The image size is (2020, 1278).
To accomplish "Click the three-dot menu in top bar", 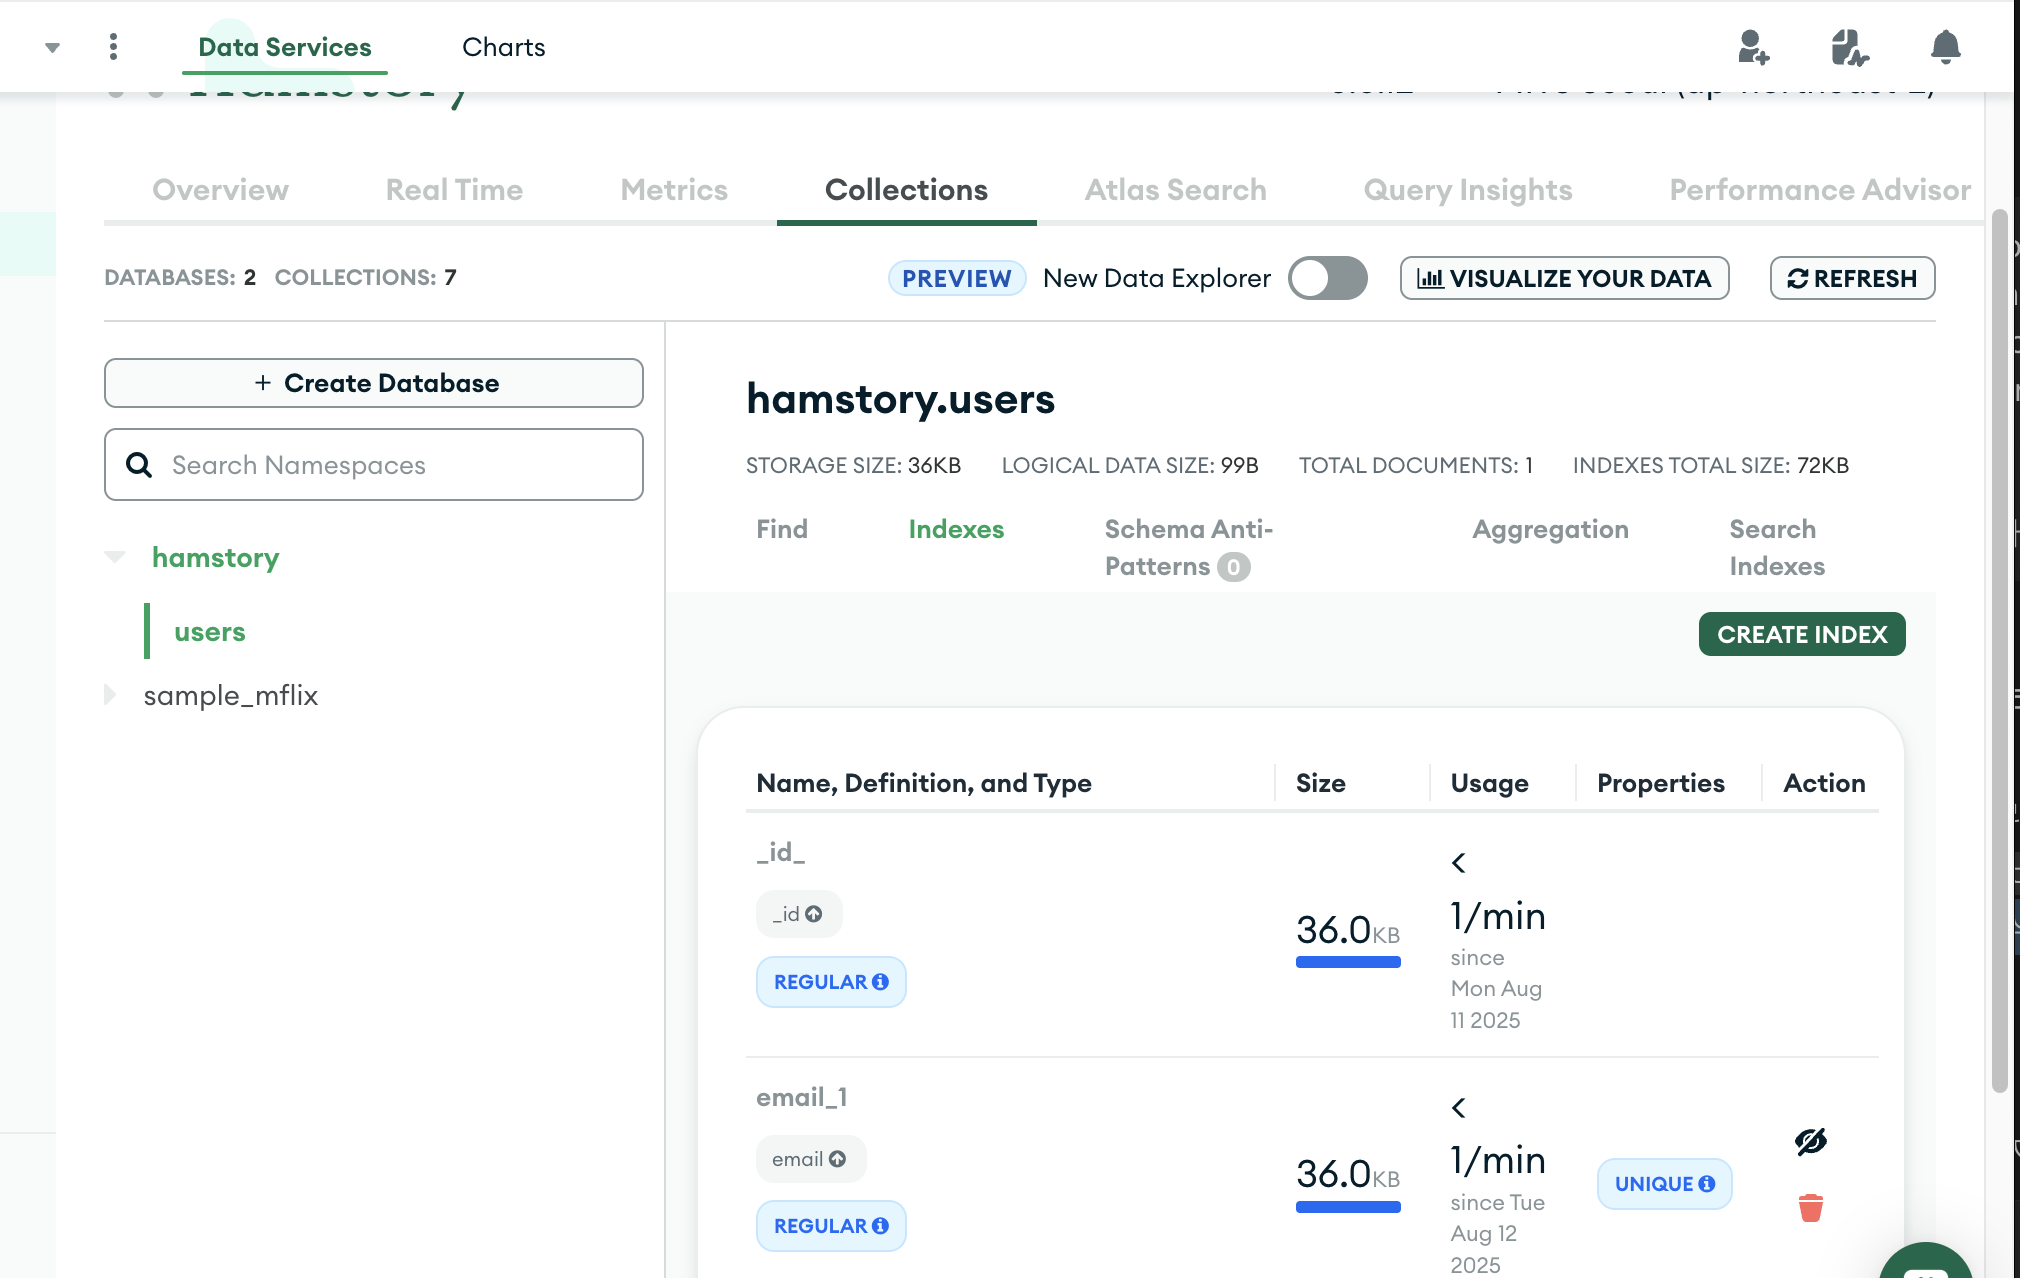I will [x=113, y=47].
